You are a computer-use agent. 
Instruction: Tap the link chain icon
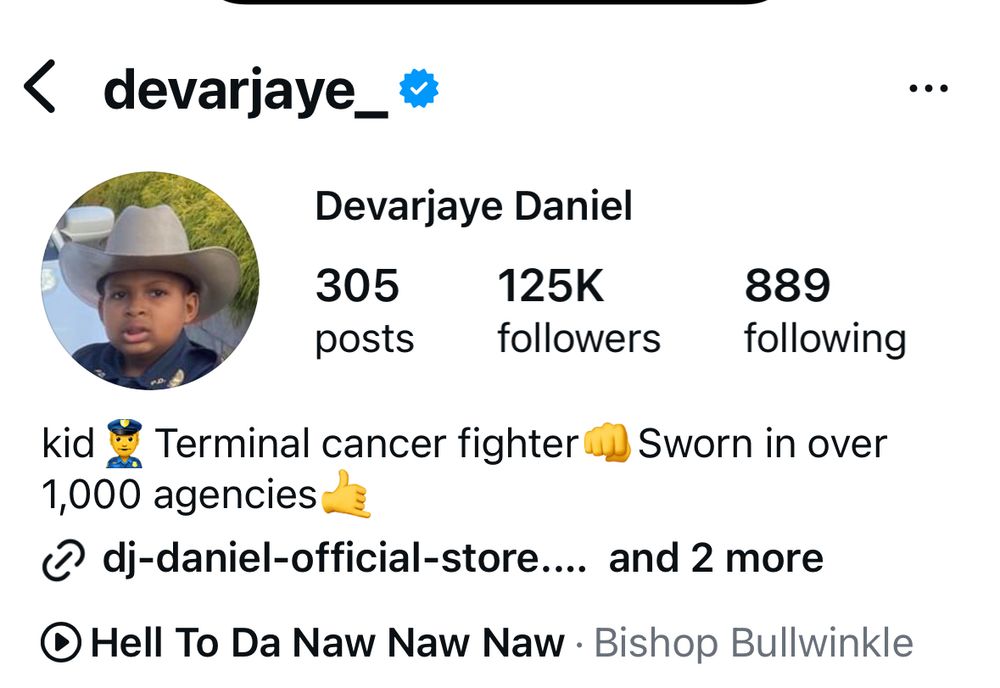click(x=63, y=560)
